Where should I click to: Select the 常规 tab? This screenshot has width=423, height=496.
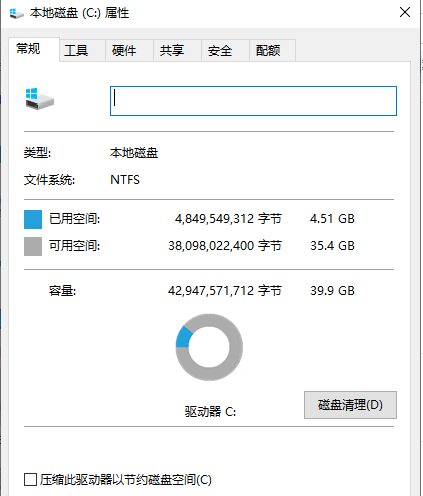(x=34, y=49)
